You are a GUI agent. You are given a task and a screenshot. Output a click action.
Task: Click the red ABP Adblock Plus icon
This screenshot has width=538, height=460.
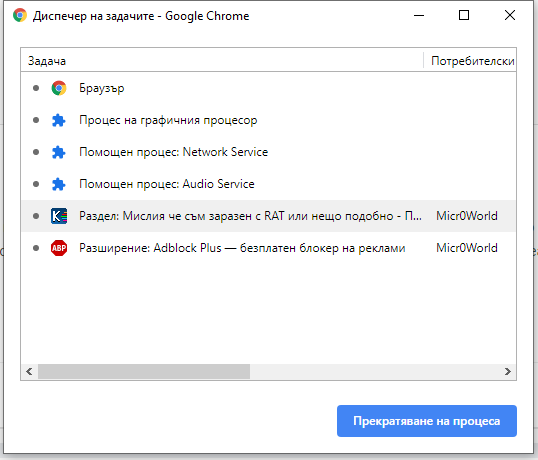click(x=59, y=248)
